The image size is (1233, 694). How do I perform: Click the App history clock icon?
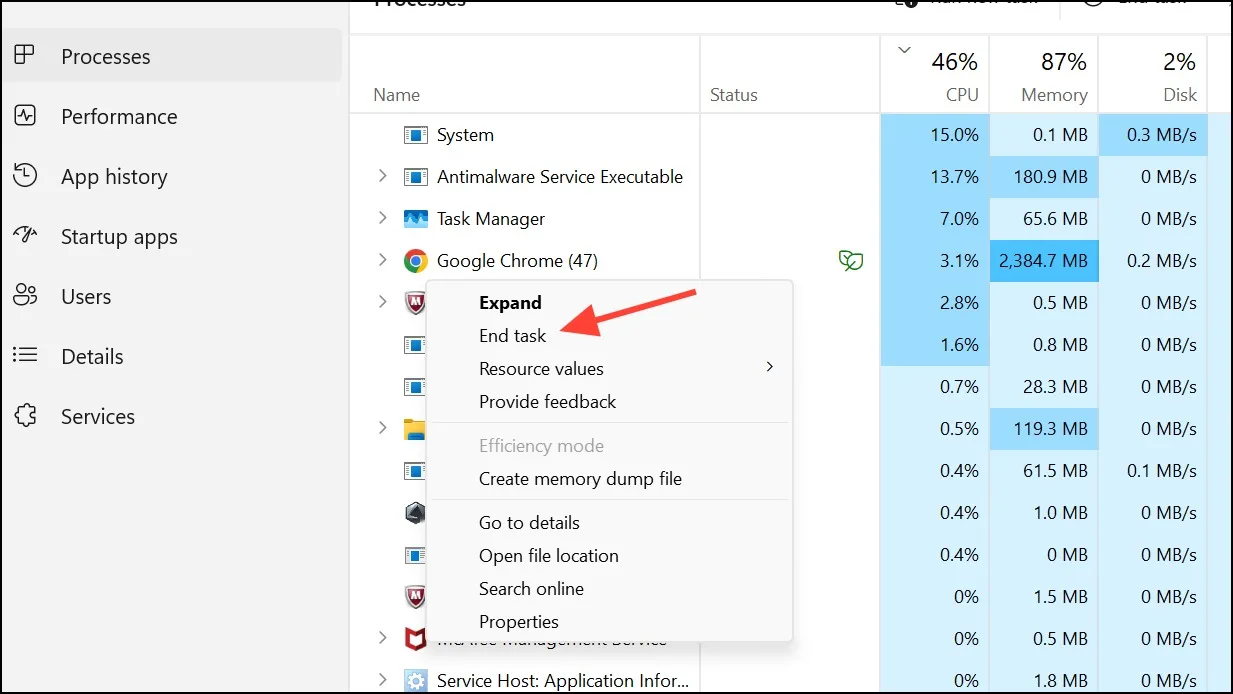pos(25,176)
